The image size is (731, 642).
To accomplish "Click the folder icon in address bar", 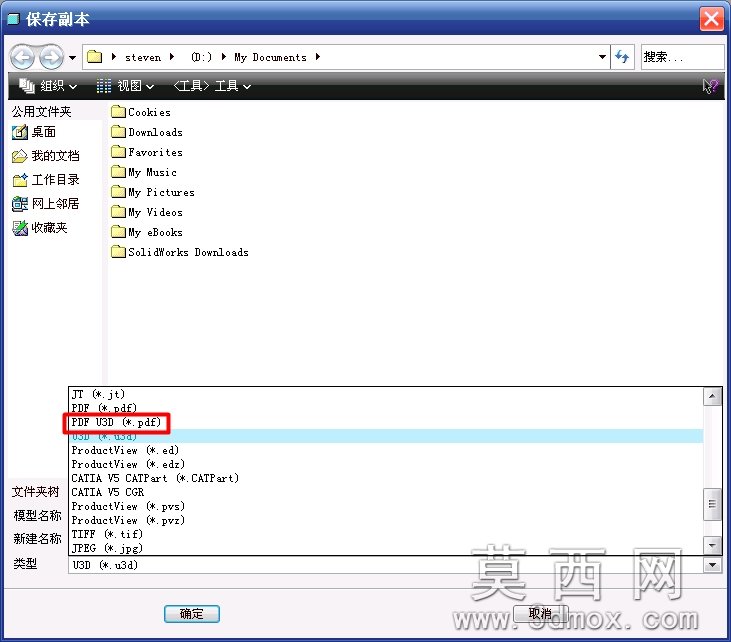I will pos(95,57).
